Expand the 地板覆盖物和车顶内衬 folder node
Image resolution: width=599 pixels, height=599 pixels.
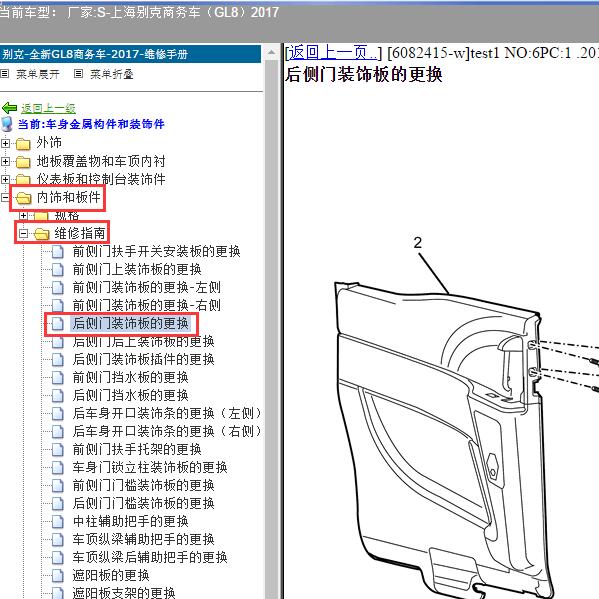click(x=5, y=161)
